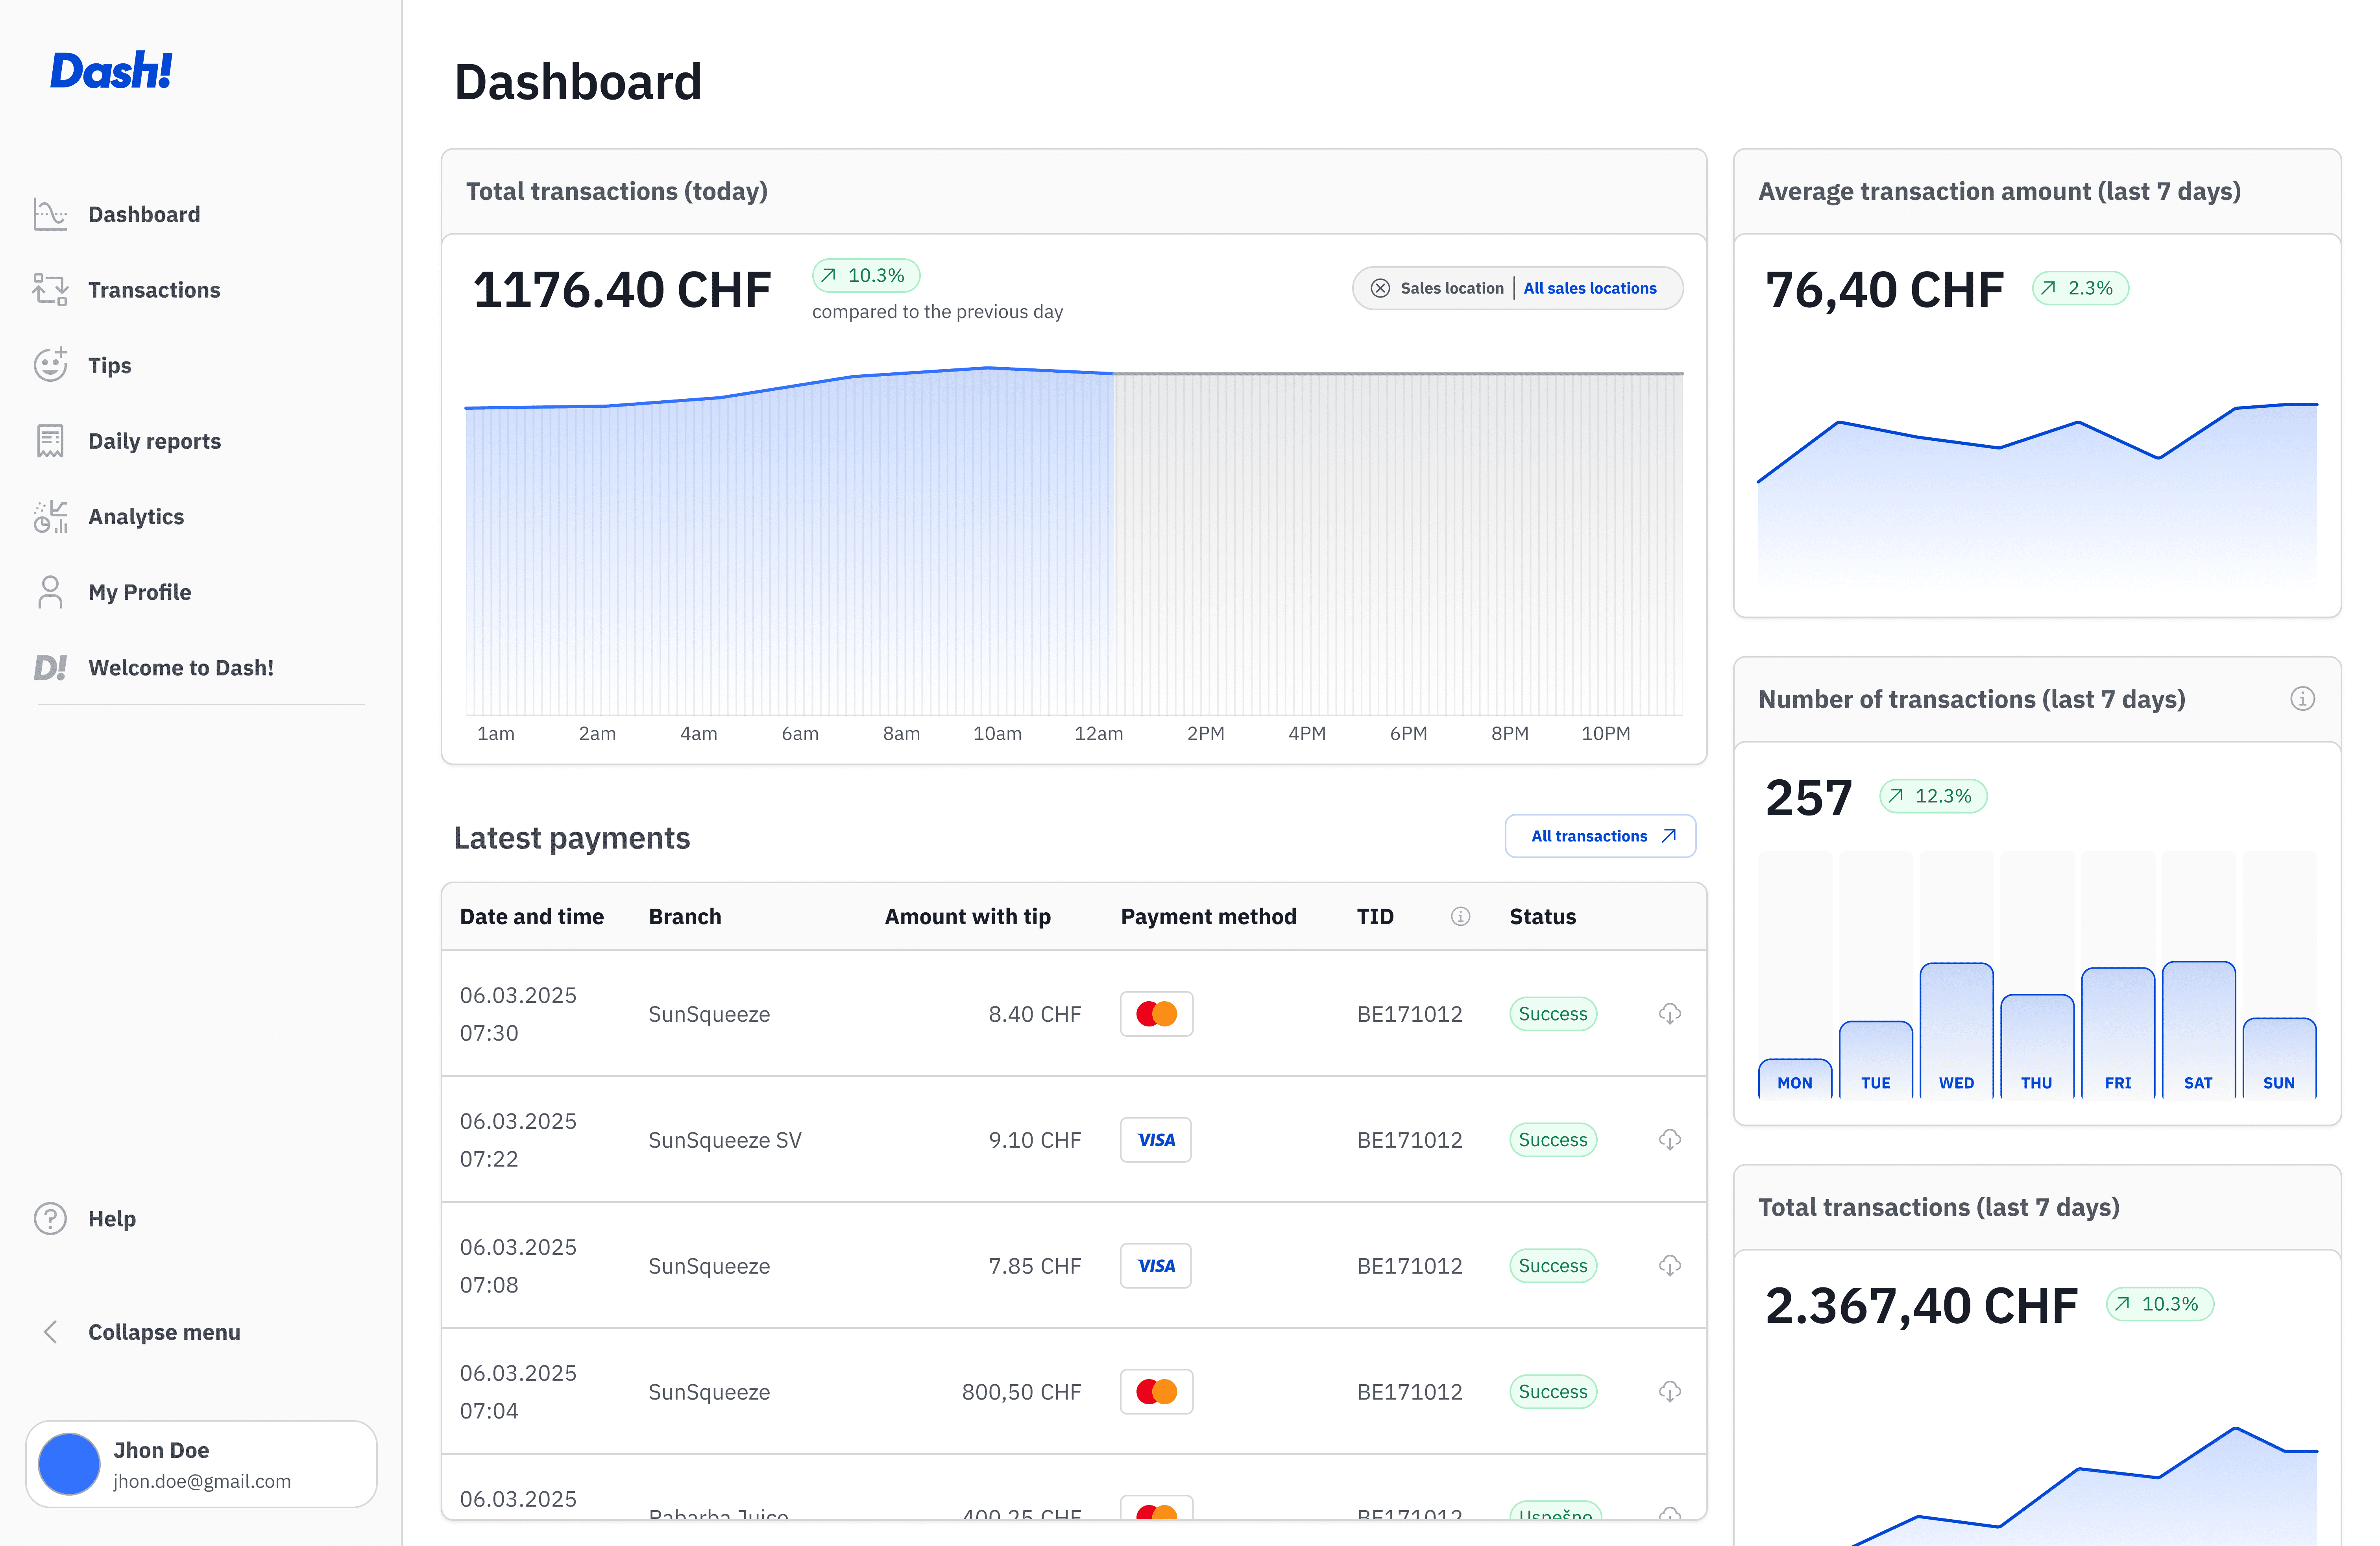Open Welcome to Dash! menu item
The image size is (2380, 1546).
pos(180,668)
